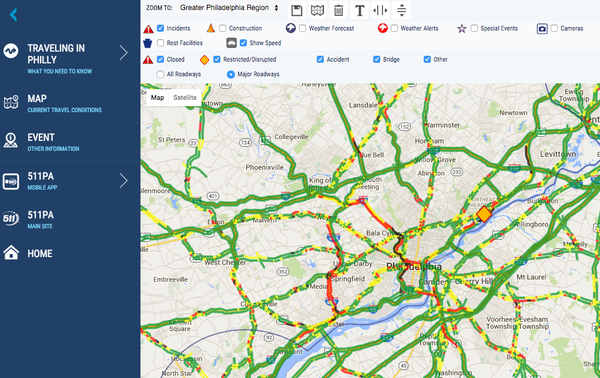Click the Newtown label on the map
The height and width of the screenshot is (378, 600).
coord(513,113)
